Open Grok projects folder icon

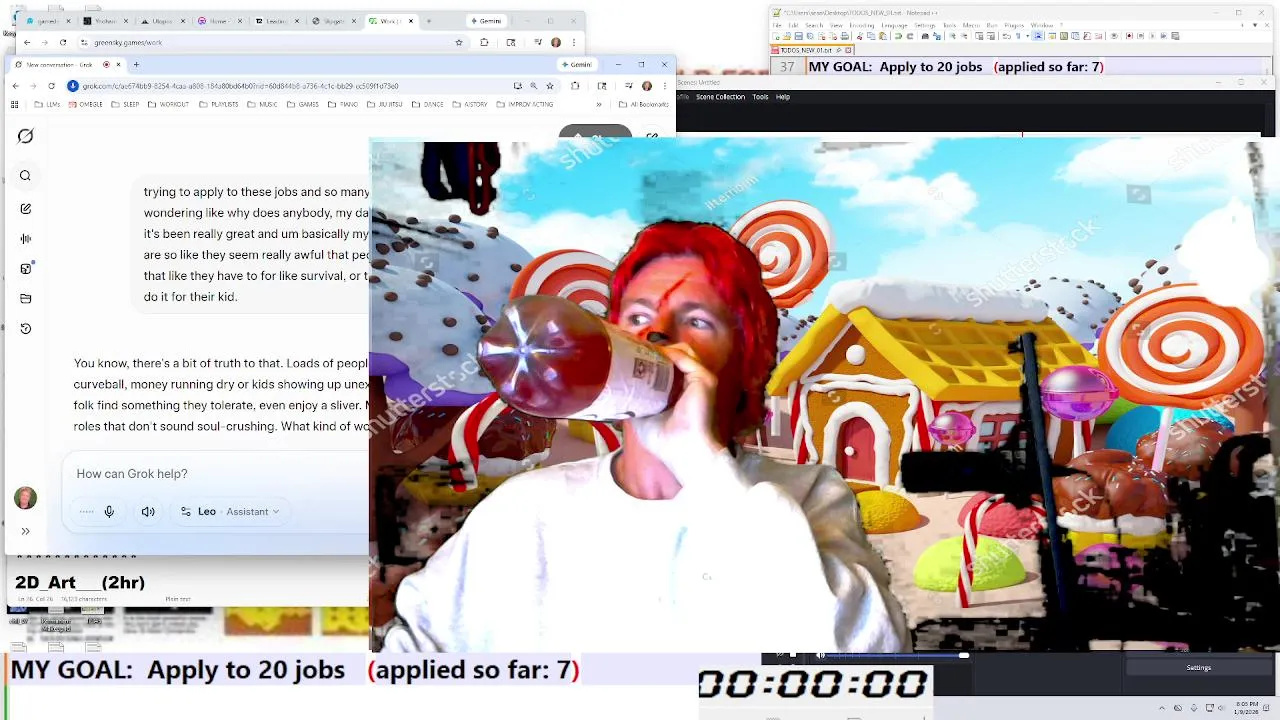coord(25,298)
